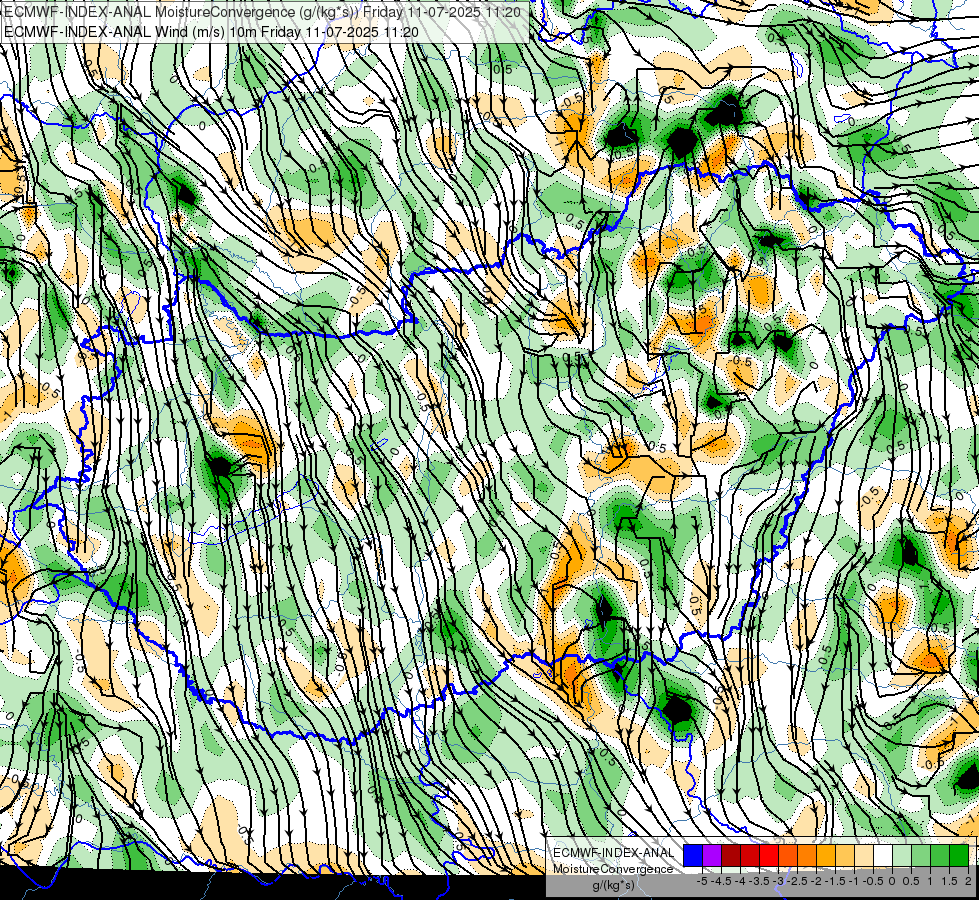This screenshot has width=979, height=900.
Task: Click the white swatch in the legend
Action: [x=883, y=855]
